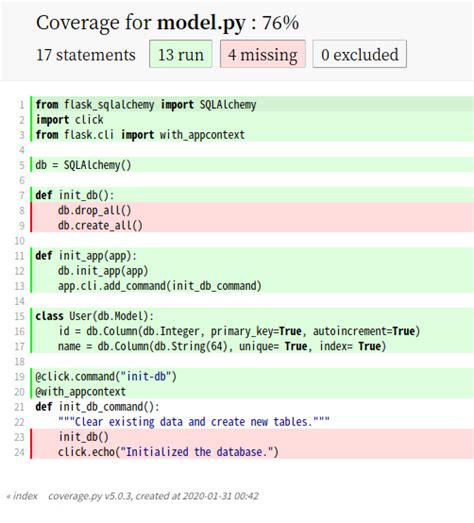Click the 'def init_db():' code line
Image resolution: width=474 pixels, height=523 pixels.
pyautogui.click(x=252, y=195)
